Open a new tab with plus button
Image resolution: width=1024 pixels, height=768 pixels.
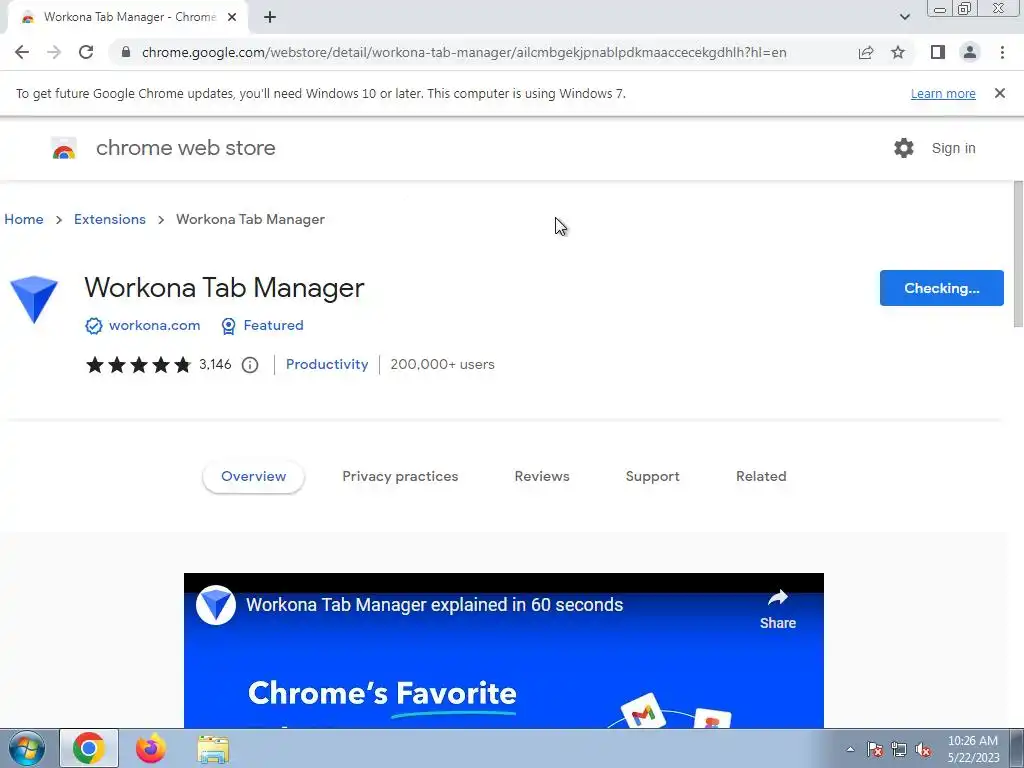270,17
